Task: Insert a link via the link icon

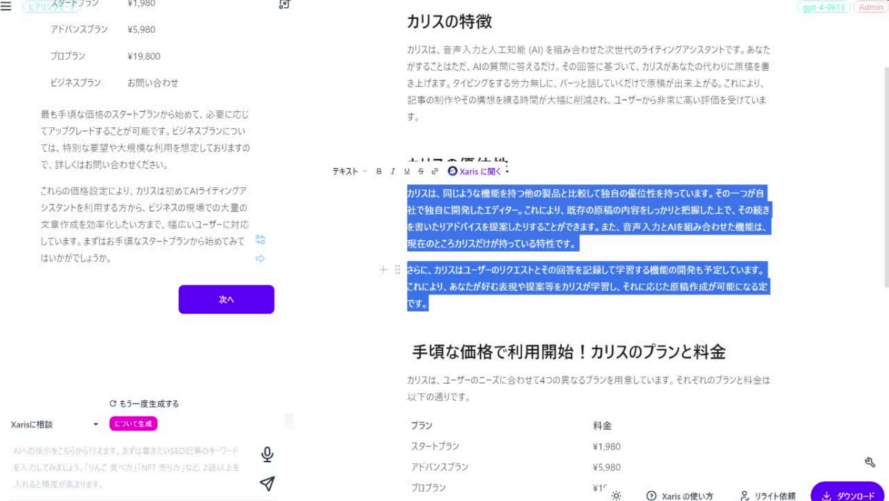Action: tap(435, 171)
